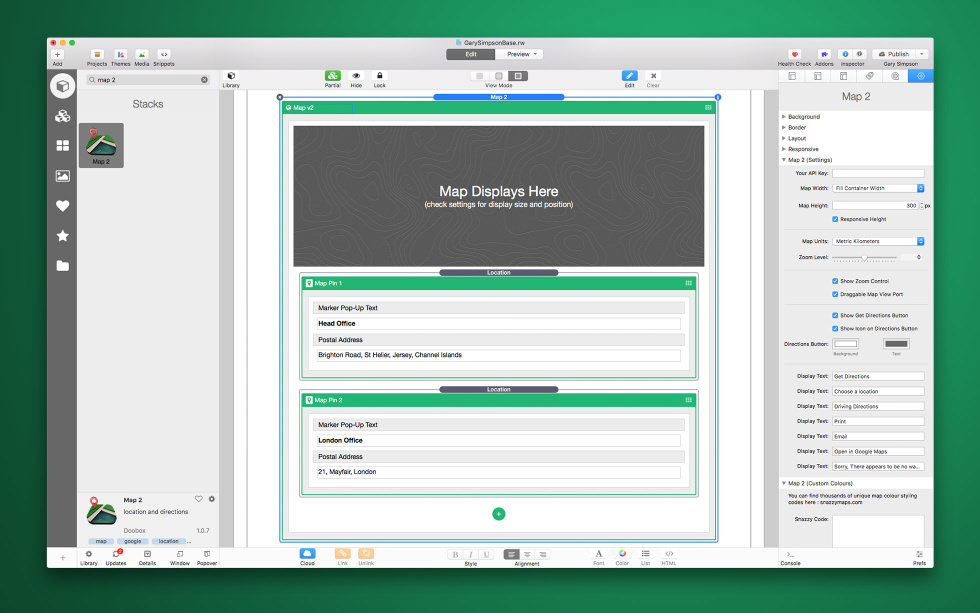The image size is (980, 613).
Task: Select the folder sidebar icon
Action: [x=62, y=266]
